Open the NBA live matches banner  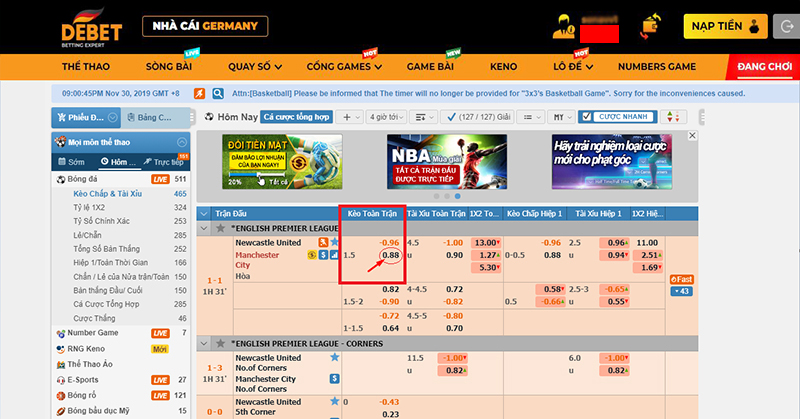click(447, 162)
